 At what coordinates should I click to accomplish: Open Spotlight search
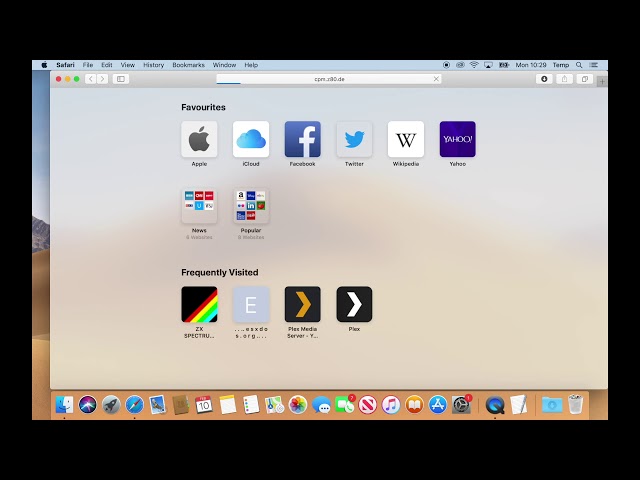pyautogui.click(x=579, y=65)
